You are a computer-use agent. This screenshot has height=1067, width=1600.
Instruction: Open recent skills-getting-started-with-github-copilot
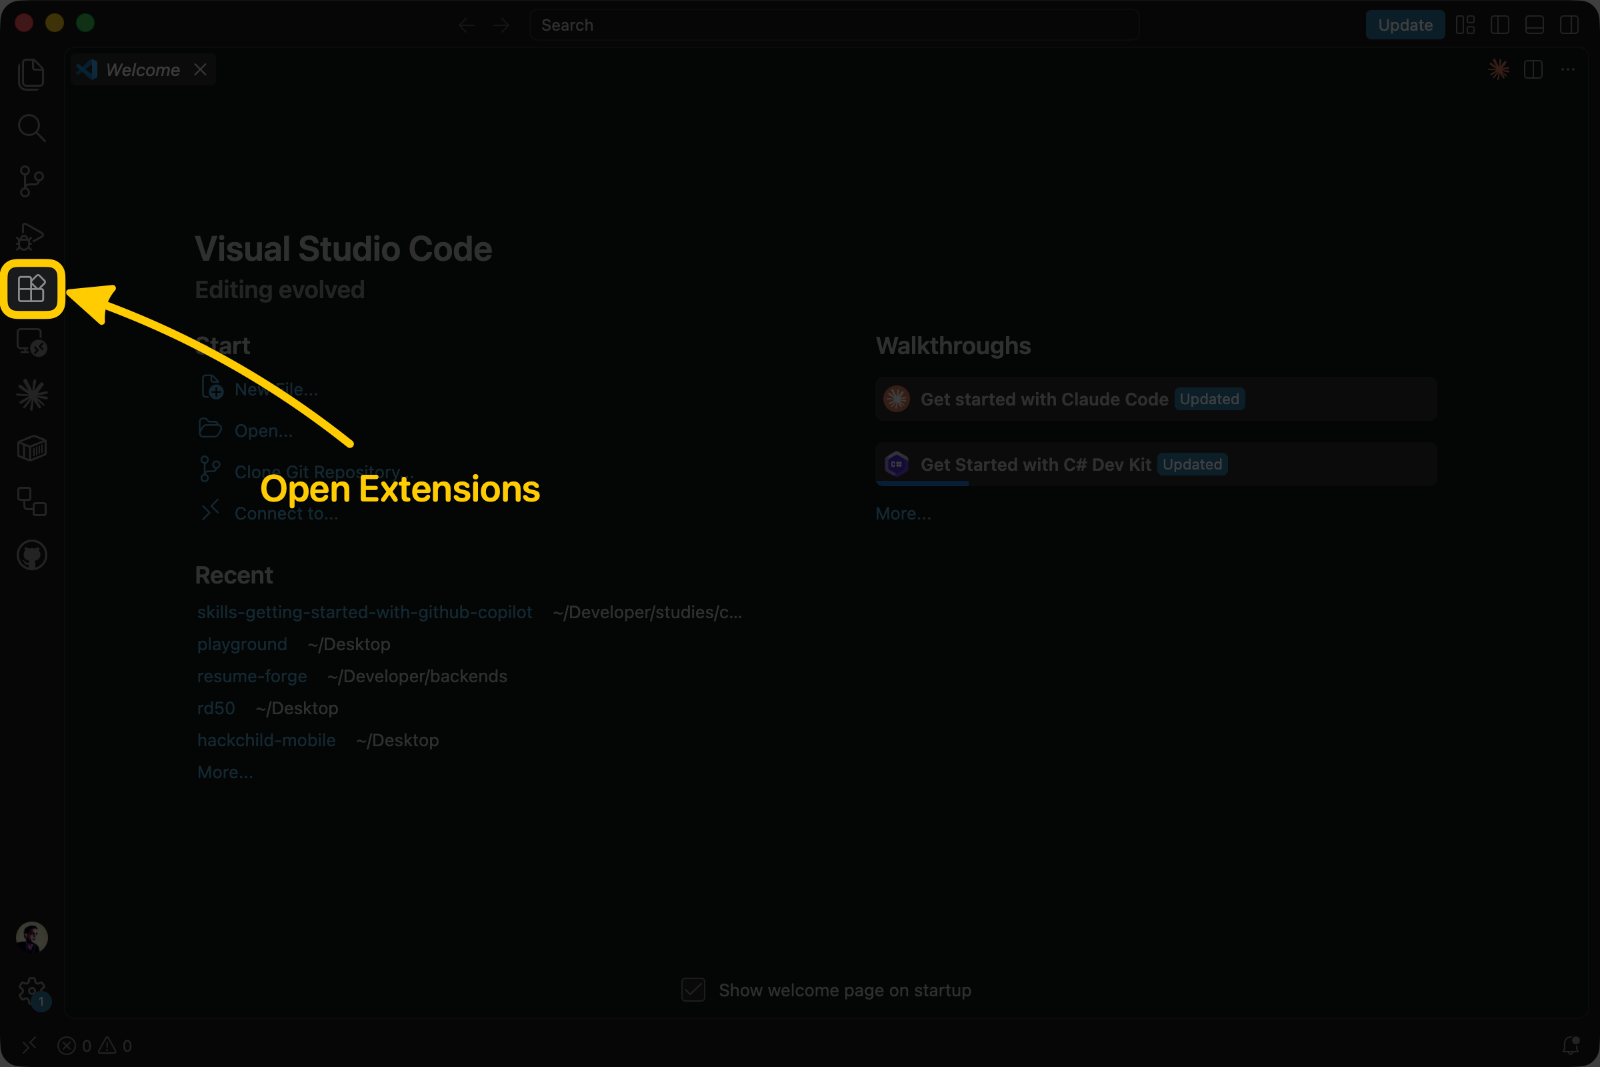tap(365, 612)
